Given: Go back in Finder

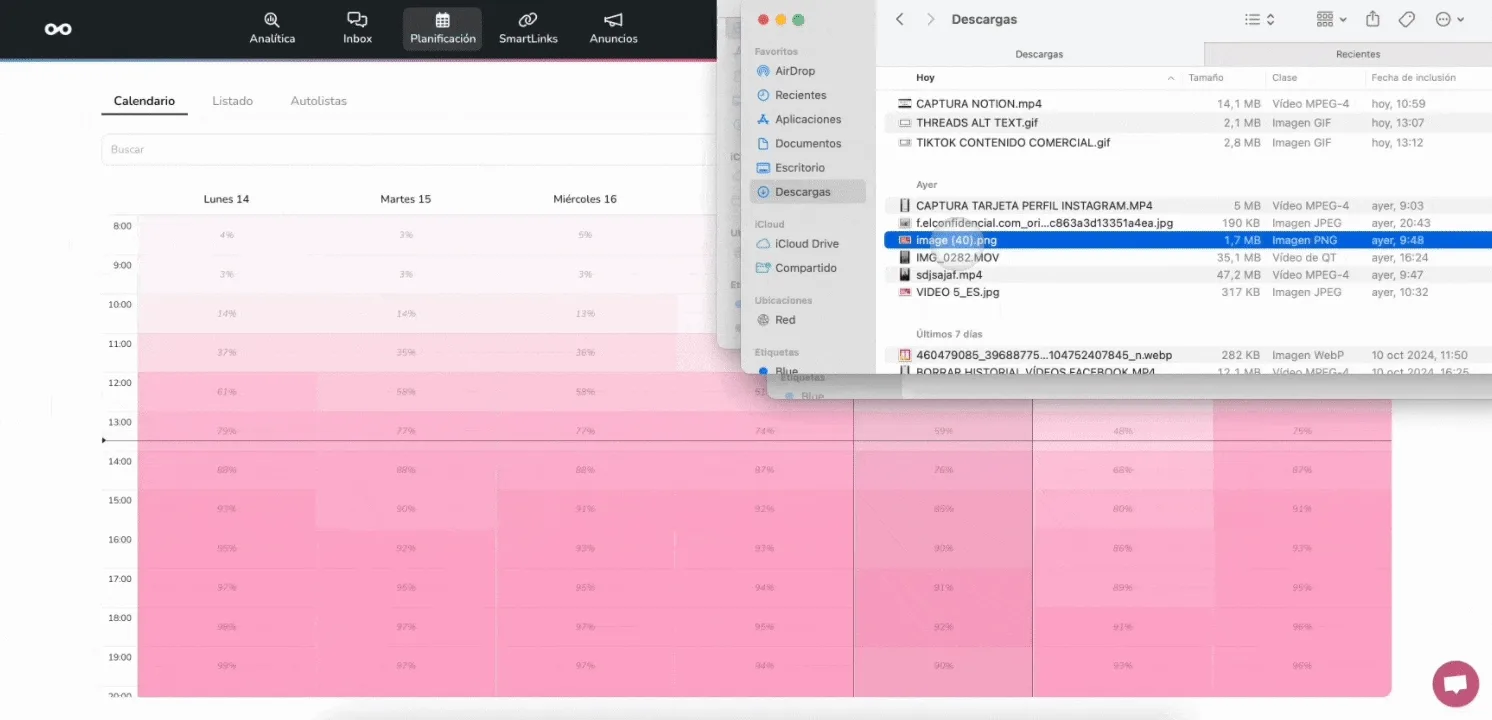Looking at the screenshot, I should coord(900,19).
